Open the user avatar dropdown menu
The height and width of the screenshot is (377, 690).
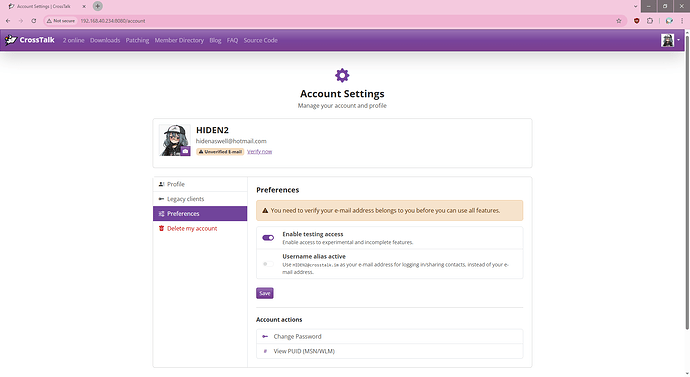670,40
